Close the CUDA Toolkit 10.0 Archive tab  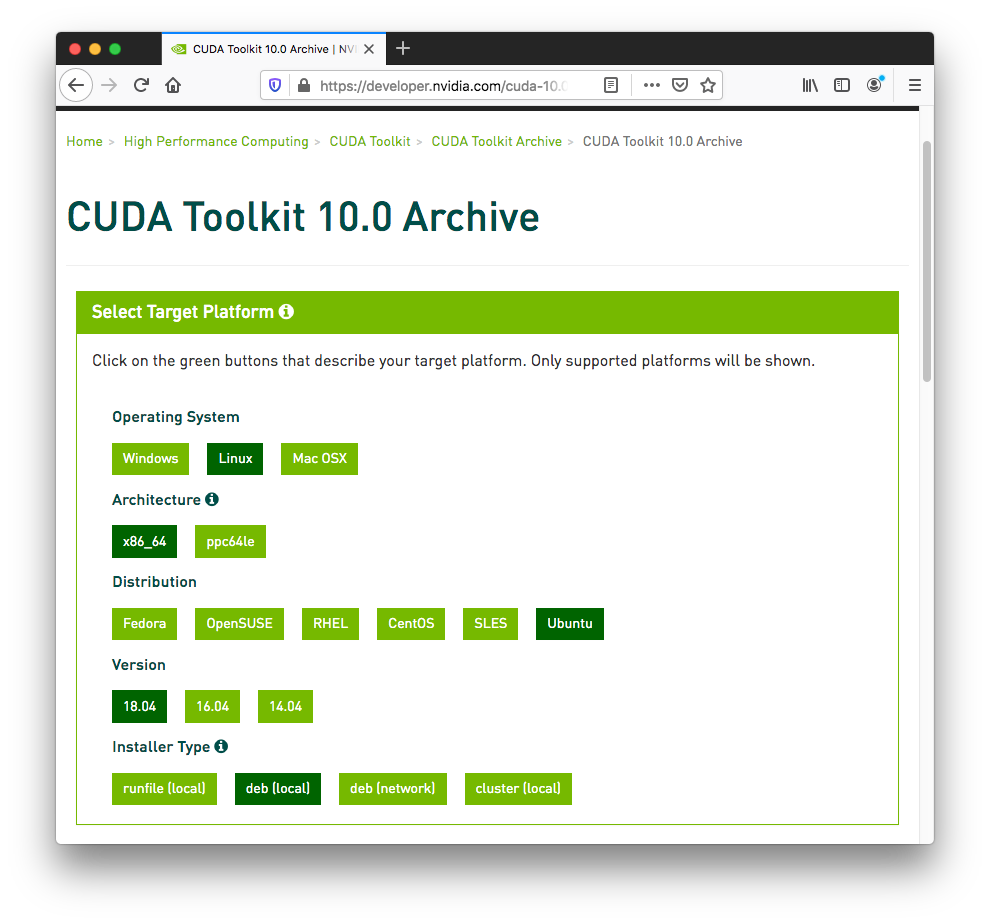(369, 49)
